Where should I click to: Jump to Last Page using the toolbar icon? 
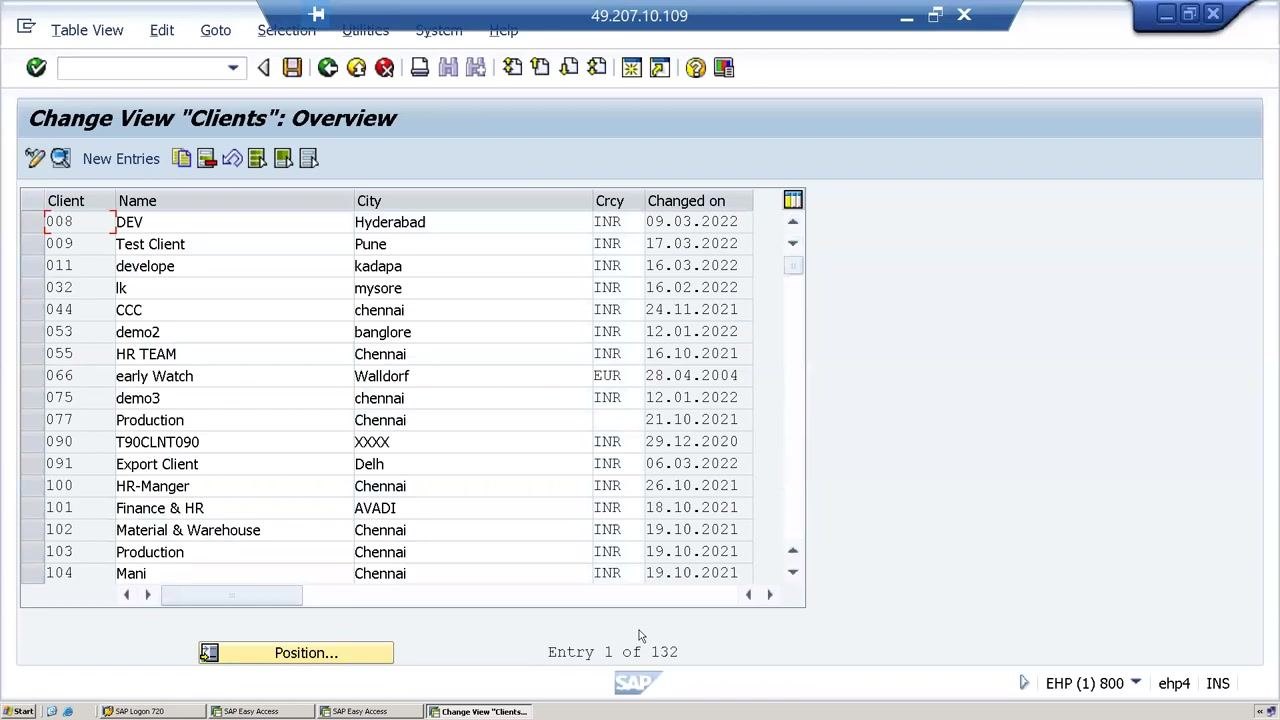597,67
